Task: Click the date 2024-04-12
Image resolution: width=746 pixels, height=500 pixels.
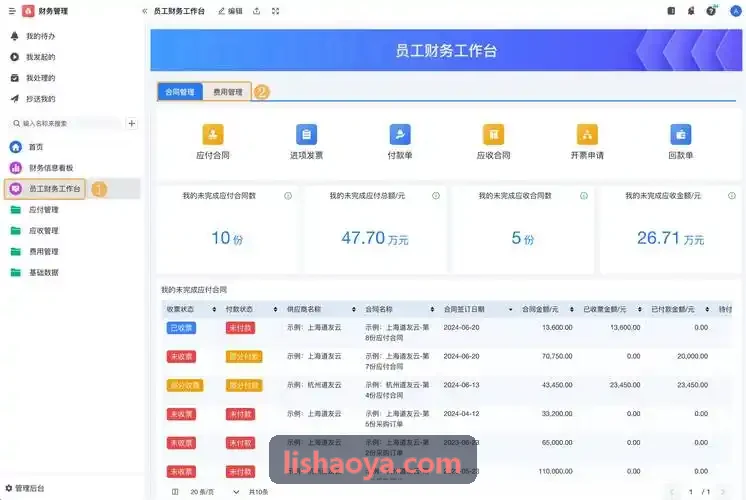Action: (x=461, y=414)
